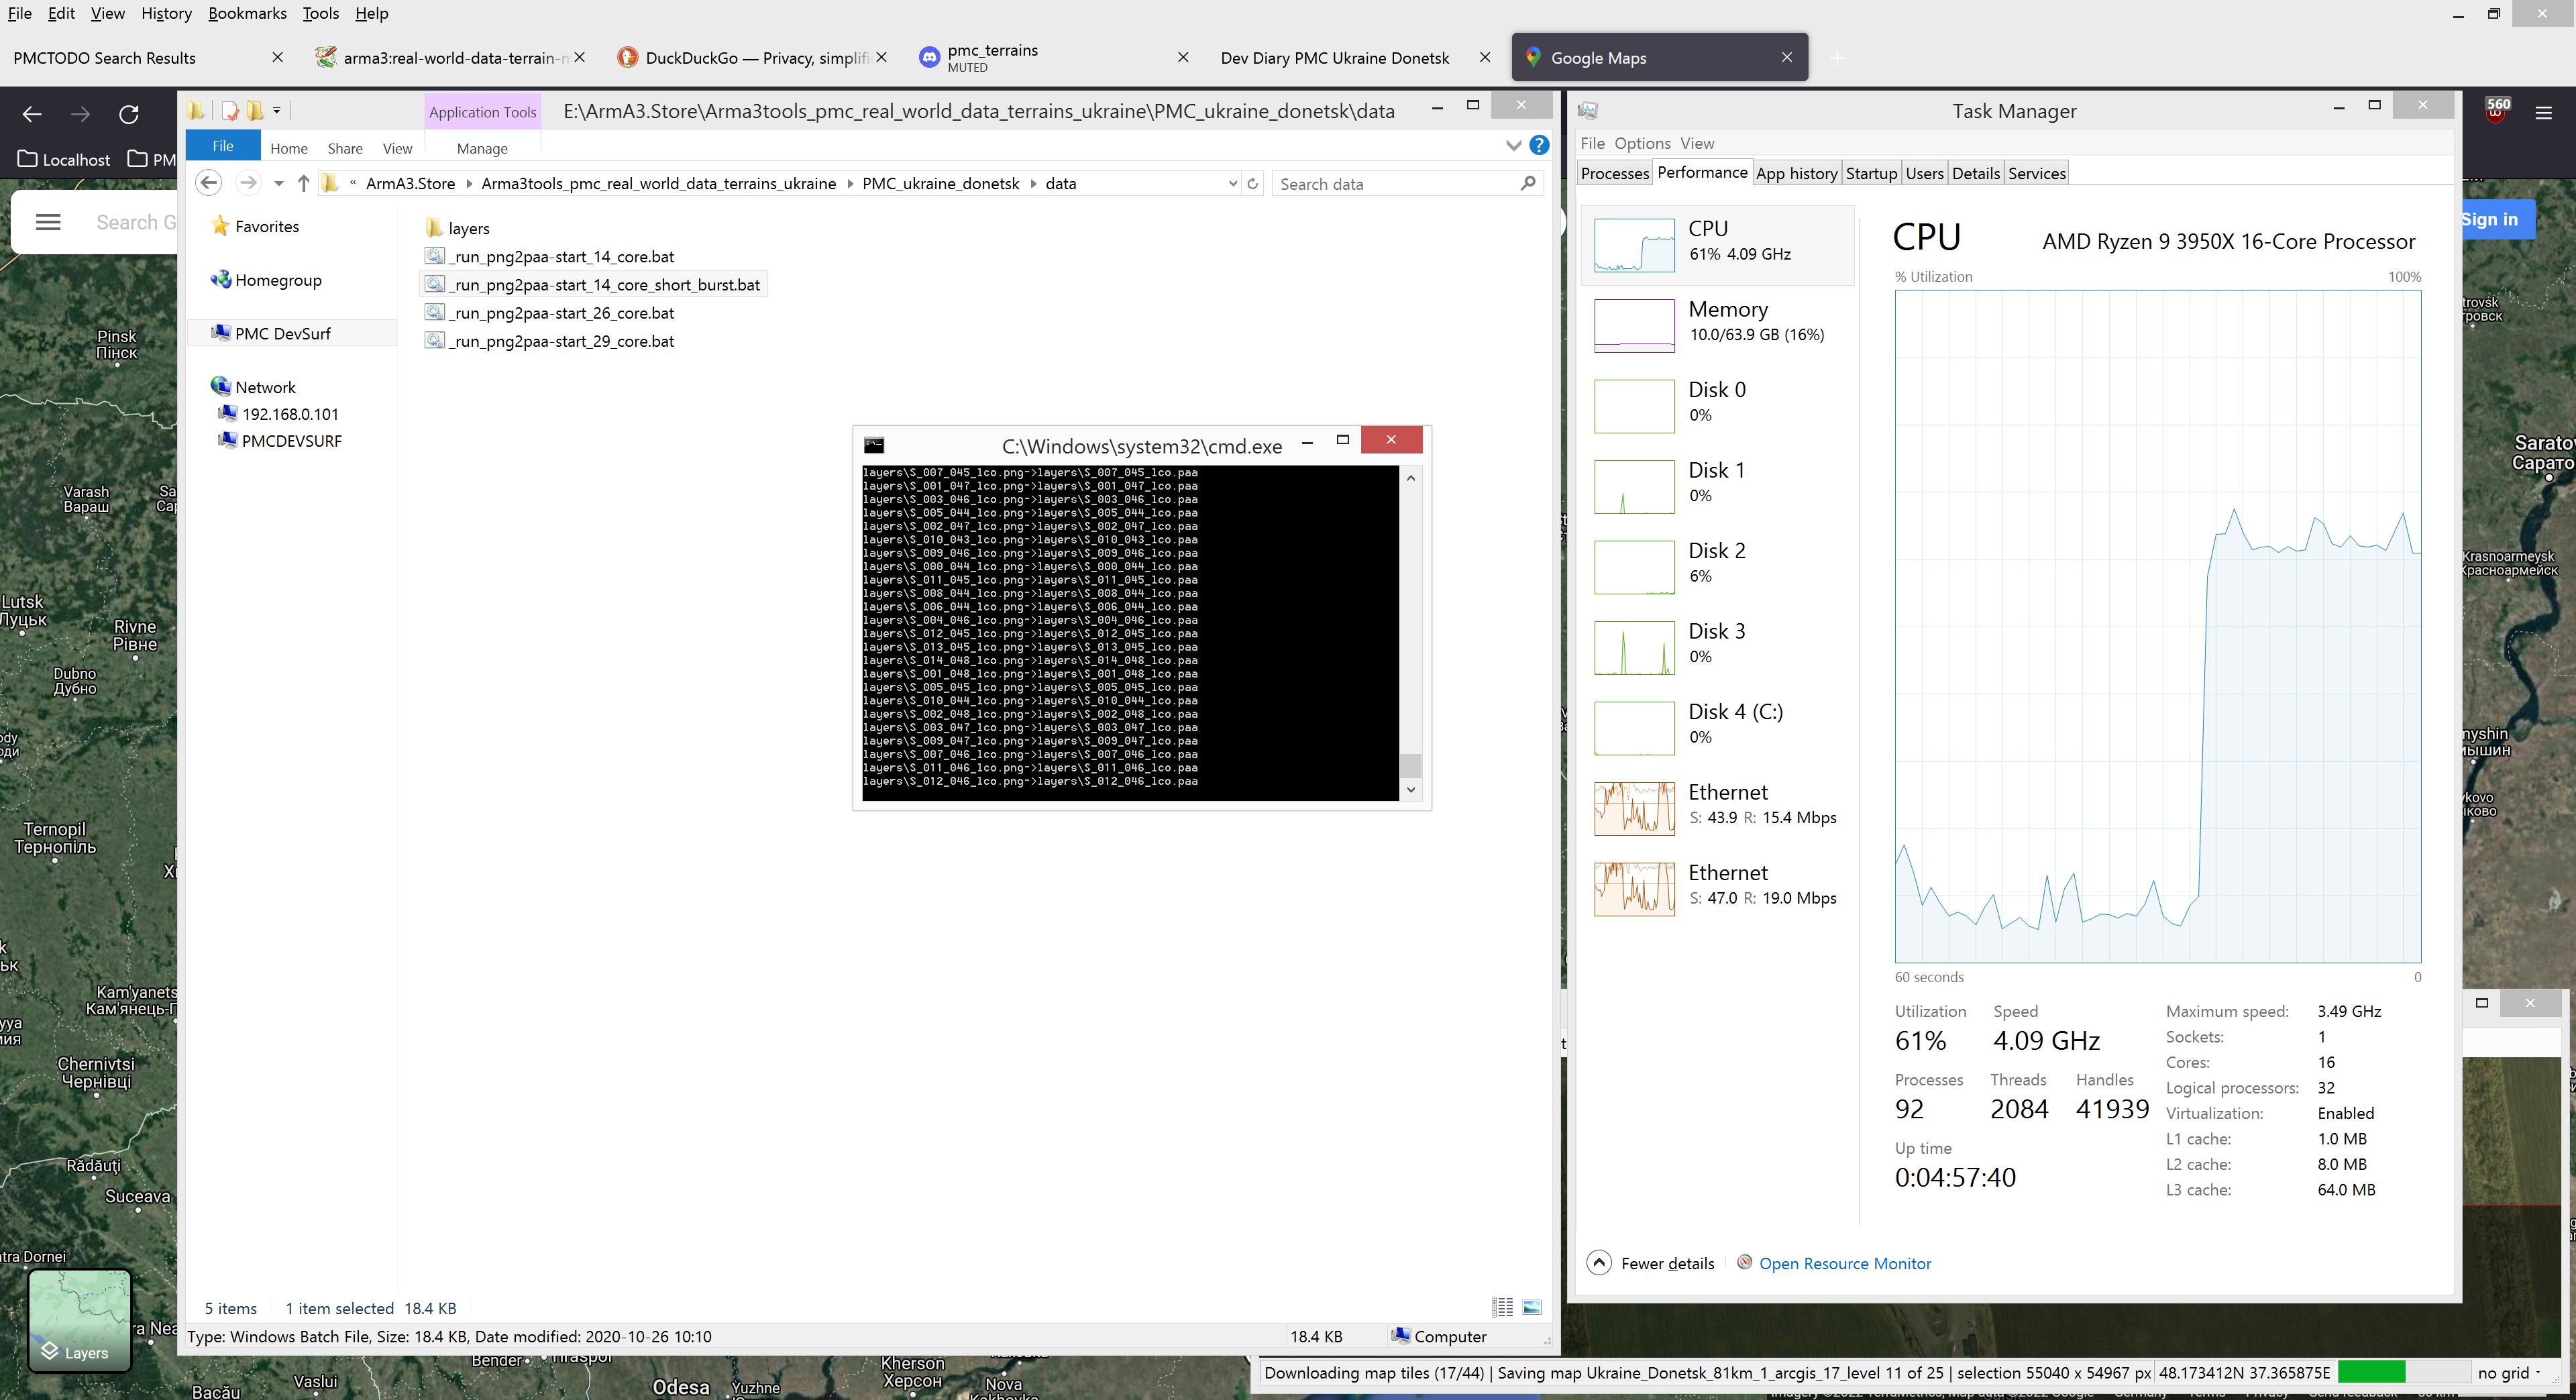Click the Search data input field
This screenshot has height=1400, width=2576.
pyautogui.click(x=1395, y=184)
